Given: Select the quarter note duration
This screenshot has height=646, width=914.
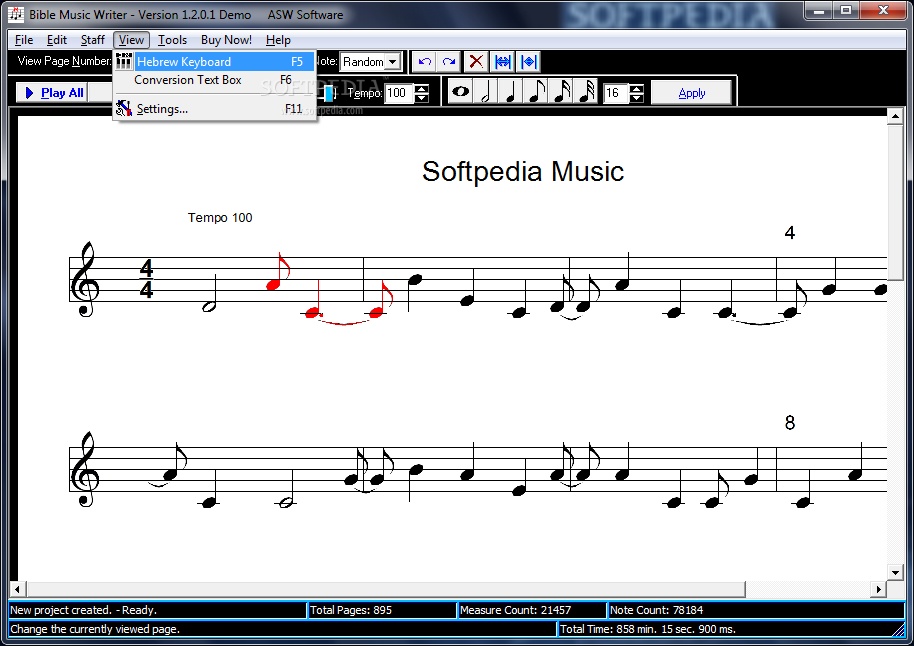Looking at the screenshot, I should (511, 92).
